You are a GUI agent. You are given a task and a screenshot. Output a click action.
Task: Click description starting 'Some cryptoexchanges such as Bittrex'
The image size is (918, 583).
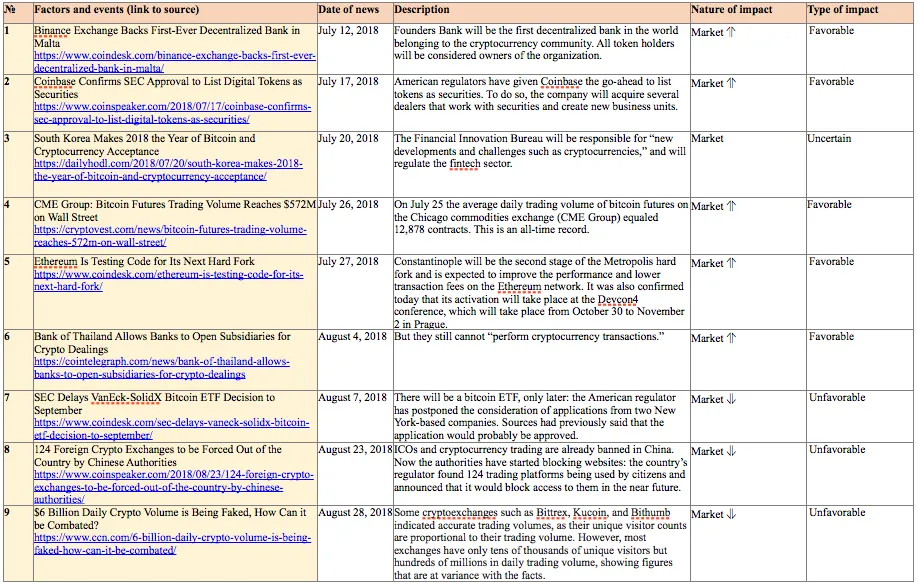point(540,544)
